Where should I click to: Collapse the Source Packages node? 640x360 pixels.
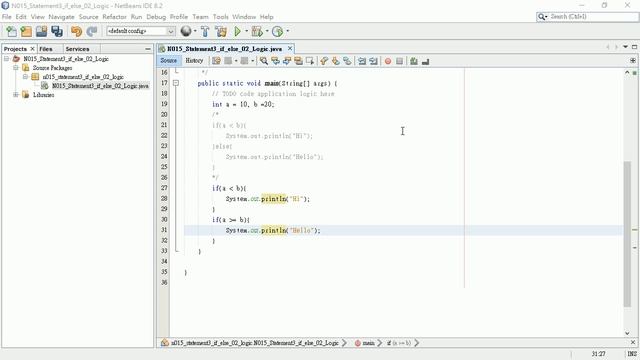(x=16, y=68)
